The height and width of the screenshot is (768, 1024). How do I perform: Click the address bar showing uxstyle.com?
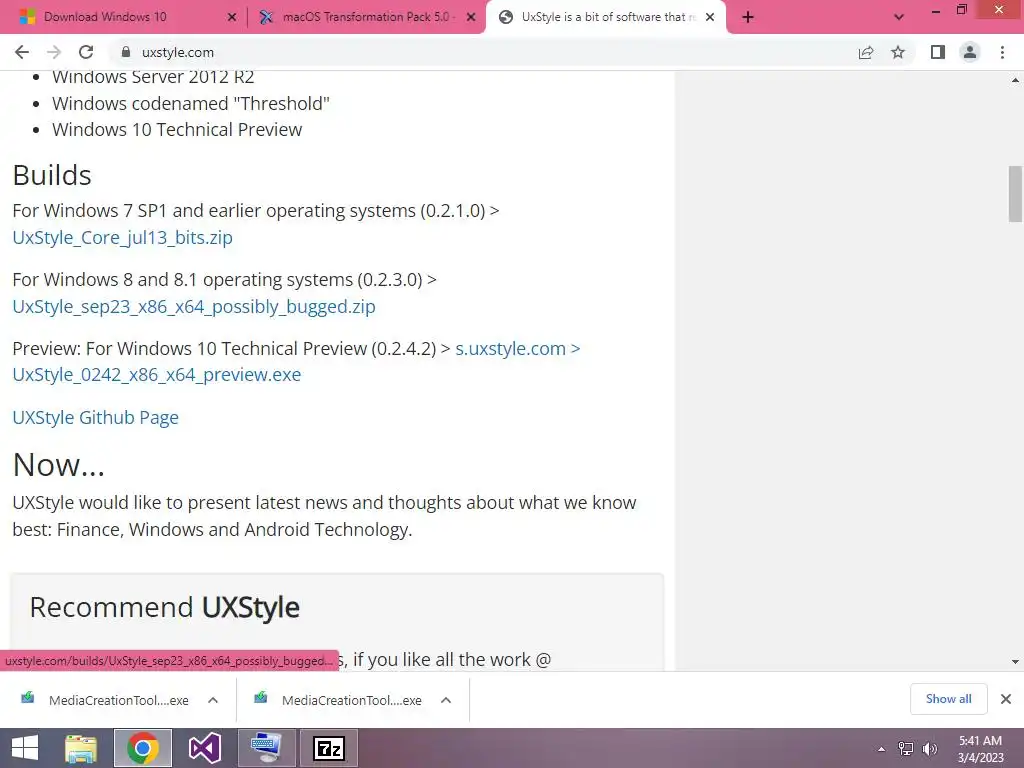click(x=483, y=52)
